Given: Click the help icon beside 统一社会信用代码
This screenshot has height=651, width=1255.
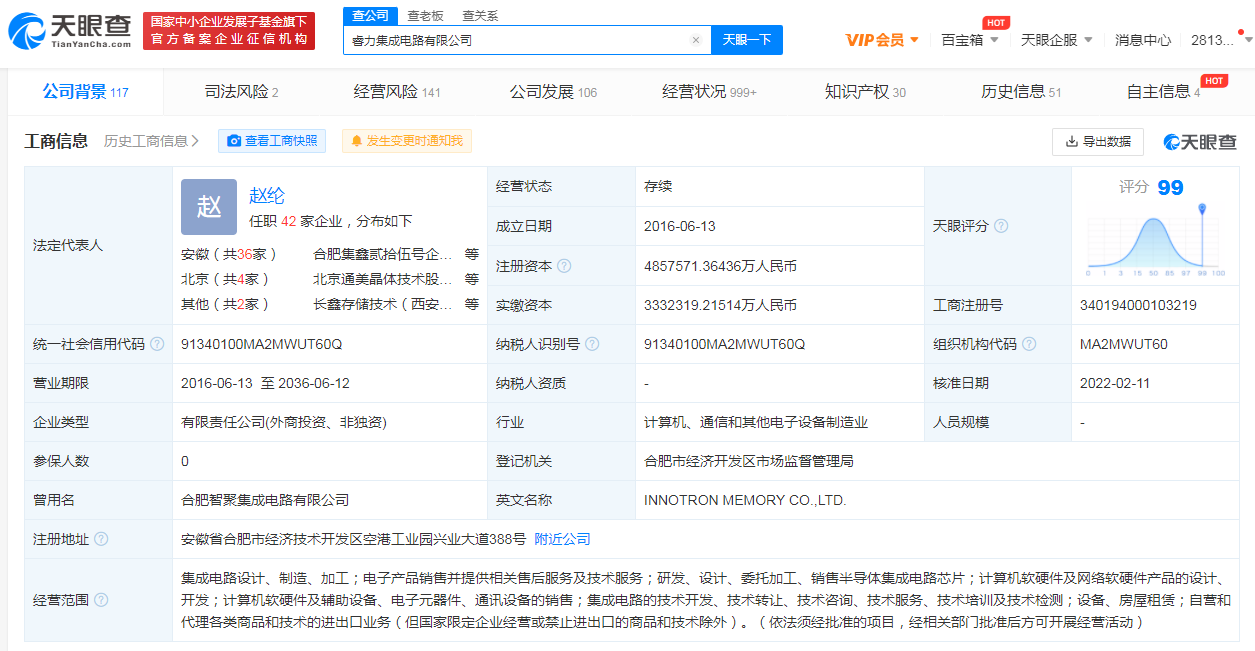Looking at the screenshot, I should [x=156, y=344].
